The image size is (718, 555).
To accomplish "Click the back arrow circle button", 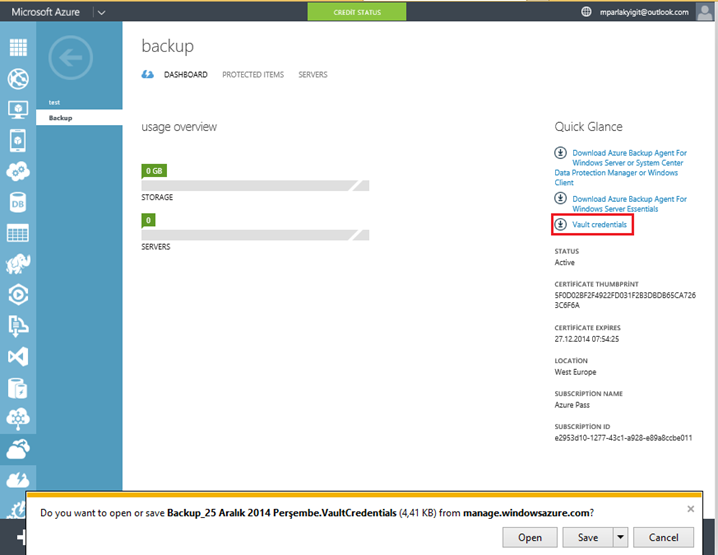I will (x=71, y=58).
